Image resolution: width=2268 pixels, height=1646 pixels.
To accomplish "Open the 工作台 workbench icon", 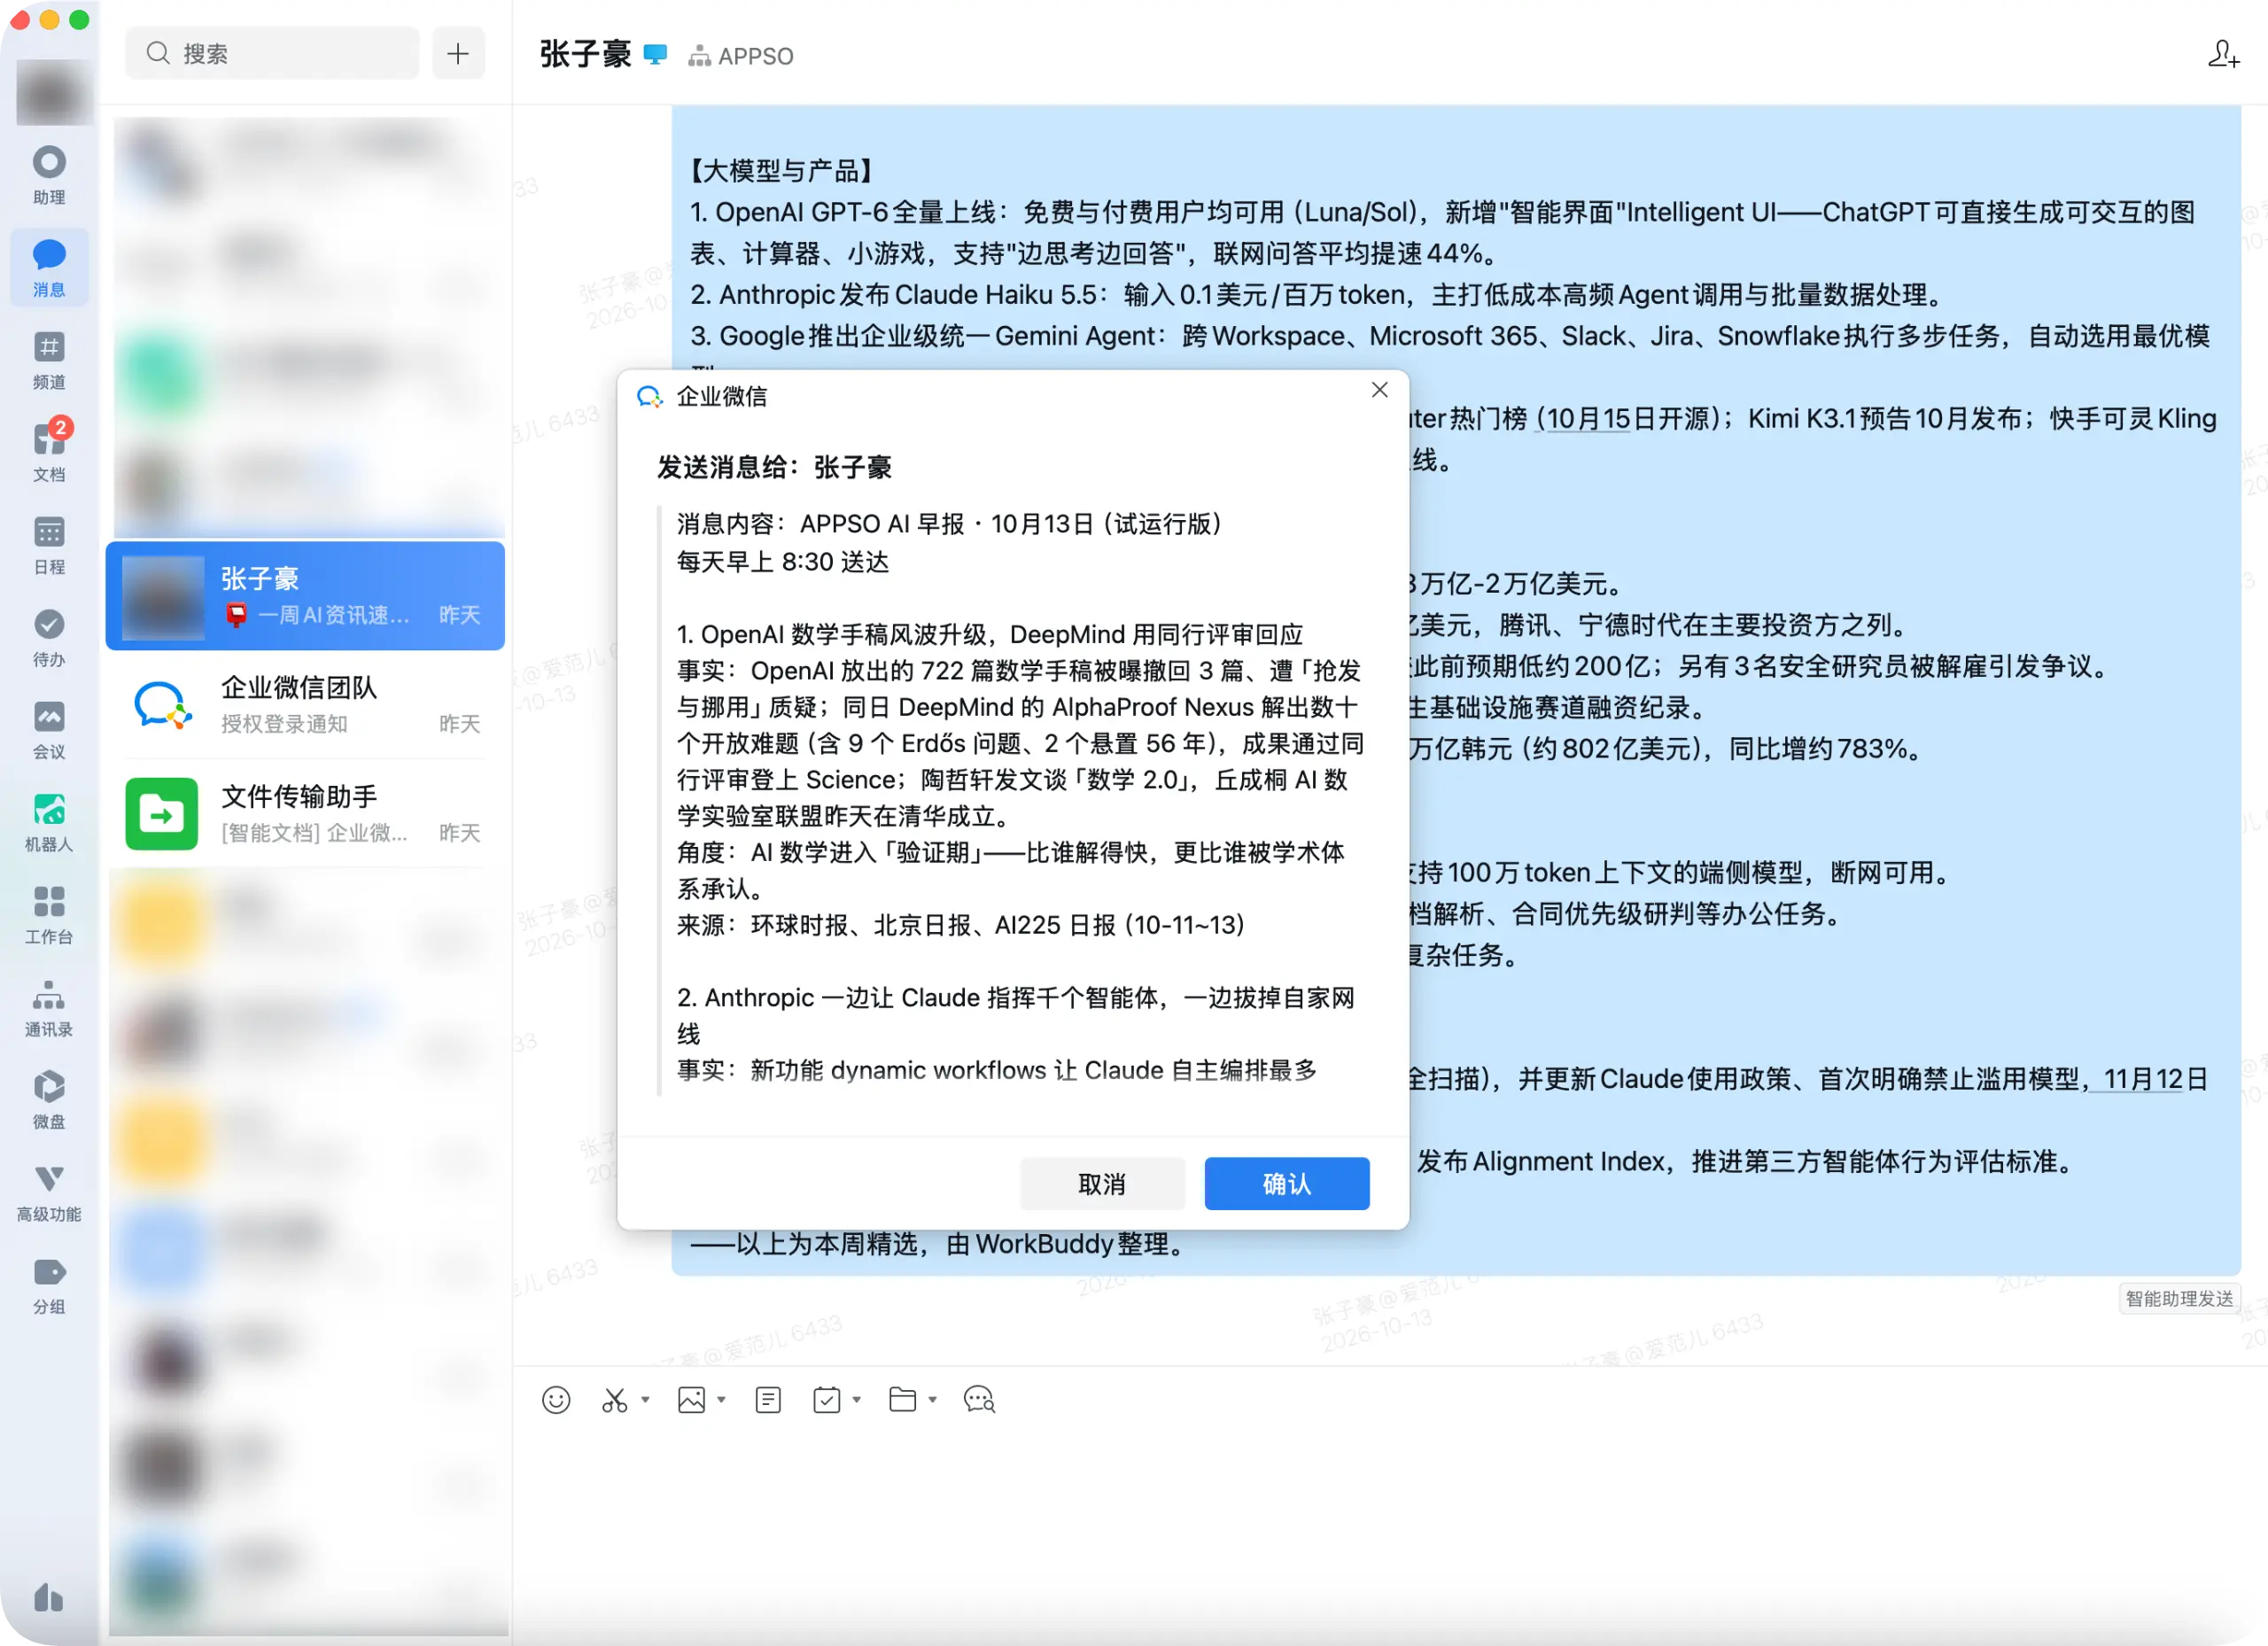I will [49, 914].
